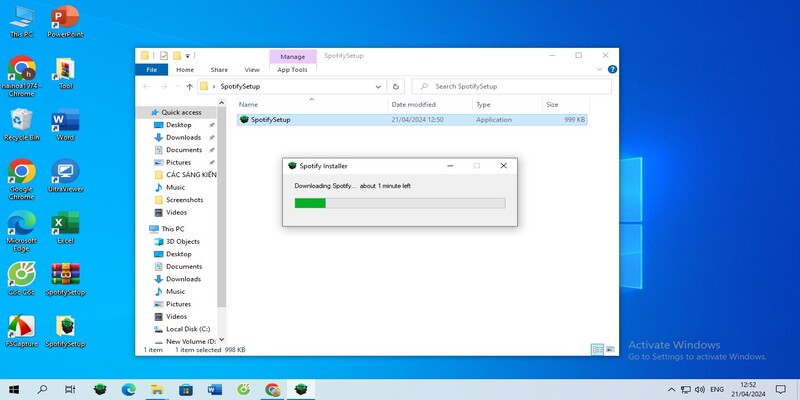Open 3D Objects under This PC
Viewport: 800px width, 400px height.
pyautogui.click(x=183, y=242)
